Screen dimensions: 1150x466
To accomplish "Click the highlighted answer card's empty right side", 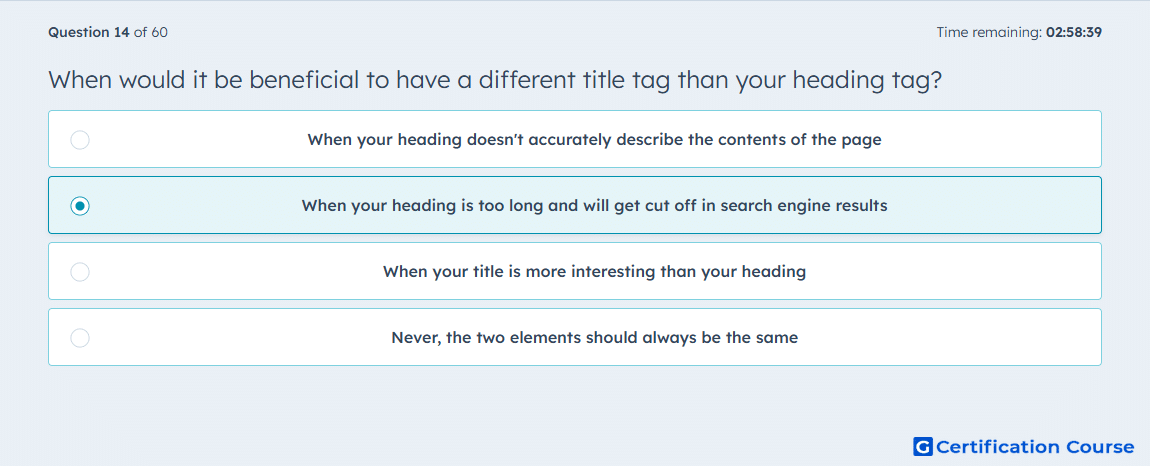I will [997, 205].
